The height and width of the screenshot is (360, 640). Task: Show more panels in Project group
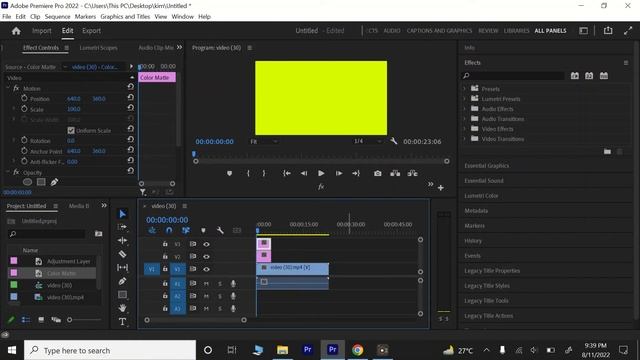point(104,206)
